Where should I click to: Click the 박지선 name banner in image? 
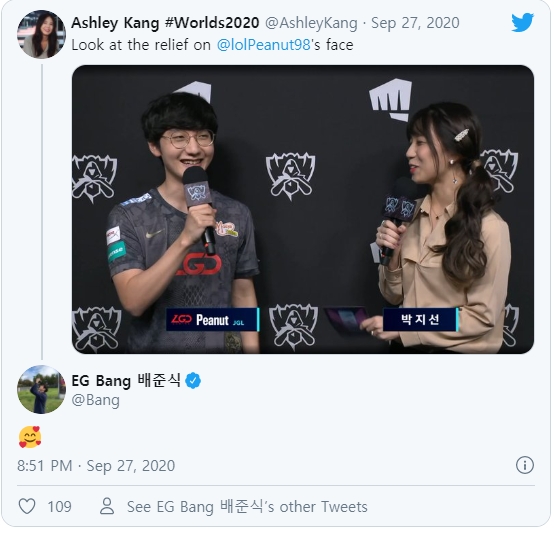click(420, 320)
